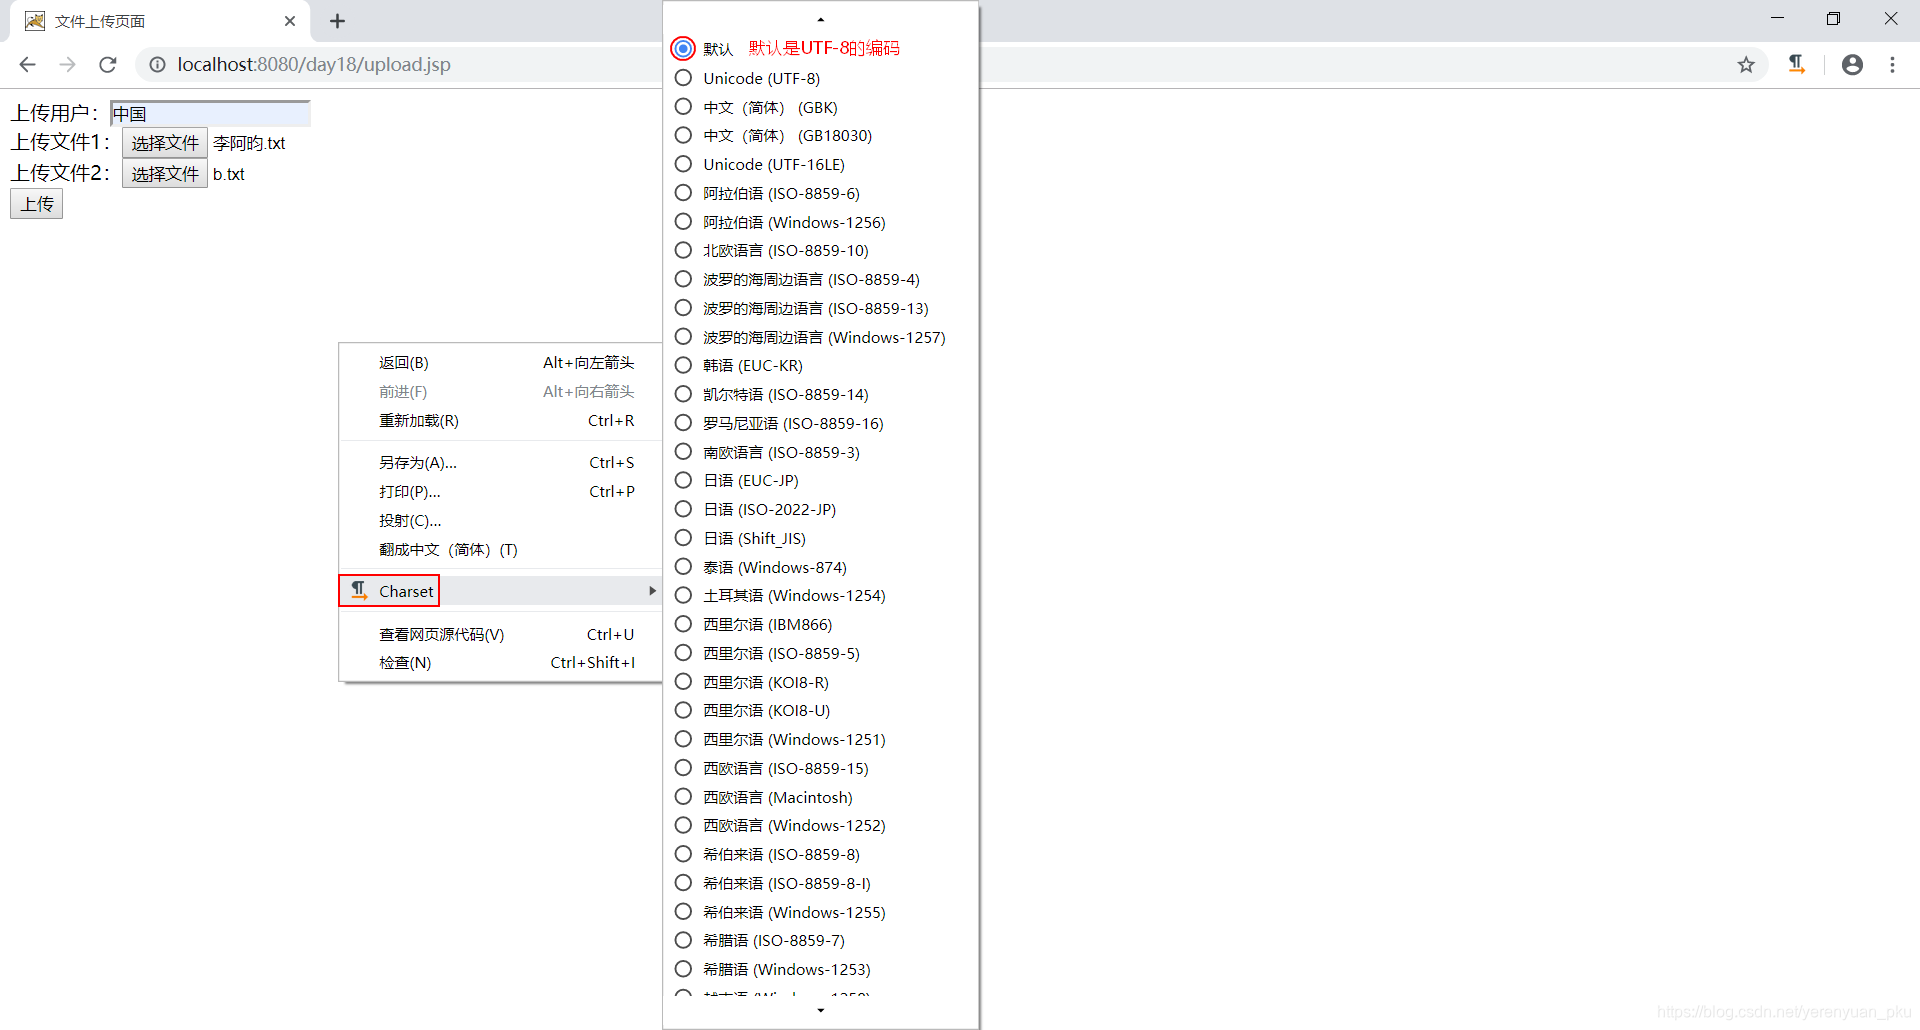1920x1030 pixels.
Task: Choose 返回(B) from context menu
Action: (x=501, y=362)
